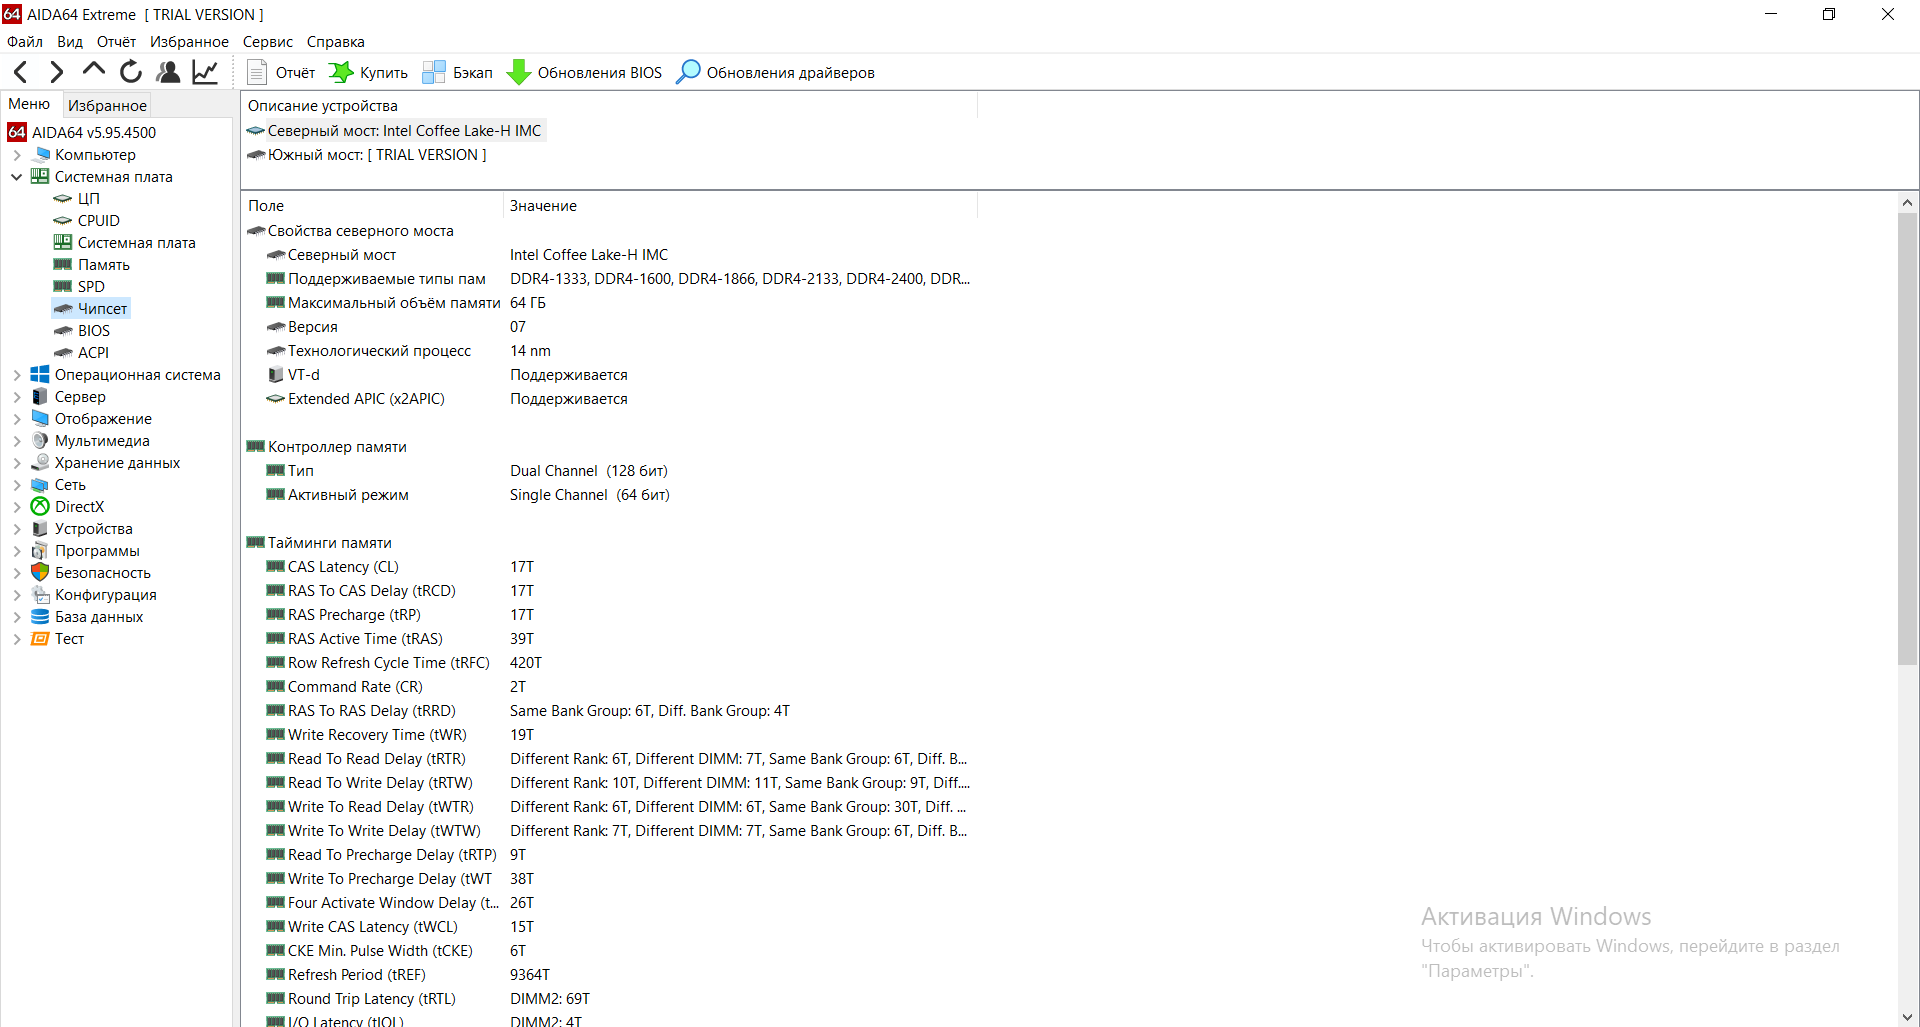Click the vertical scrollbar thumb

(1907, 438)
